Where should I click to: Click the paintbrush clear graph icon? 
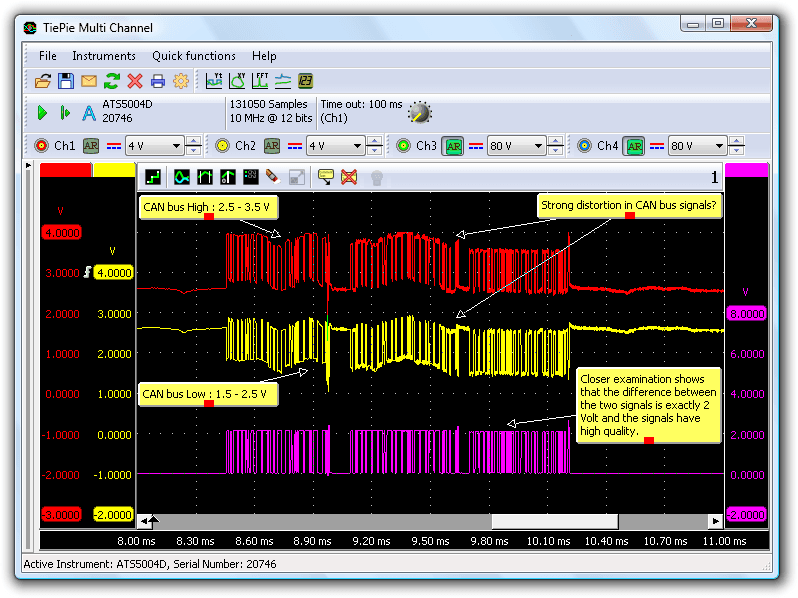coord(273,177)
